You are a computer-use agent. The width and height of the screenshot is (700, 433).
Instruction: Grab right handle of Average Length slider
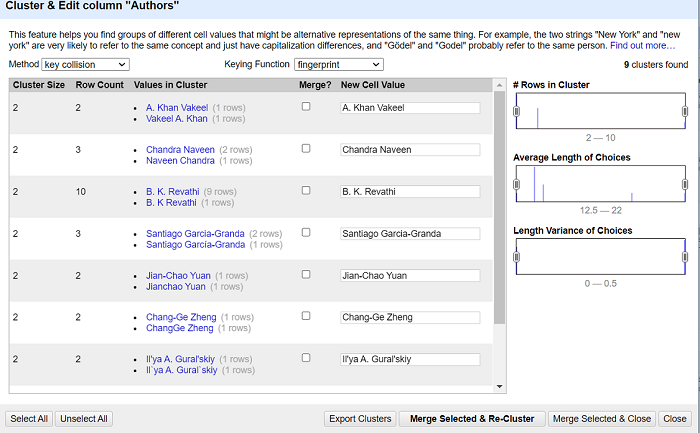tap(685, 184)
